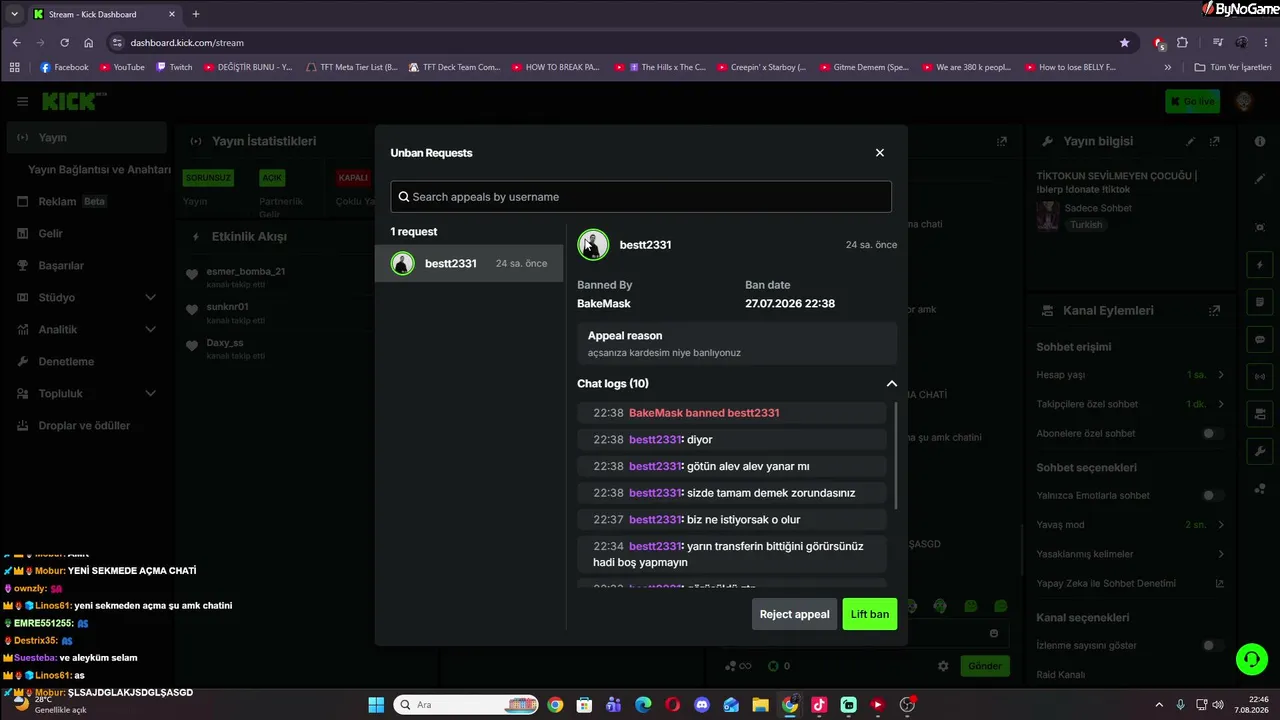The height and width of the screenshot is (720, 1280).
Task: Select bestt2331 request in the appeals list
Action: 469,264
